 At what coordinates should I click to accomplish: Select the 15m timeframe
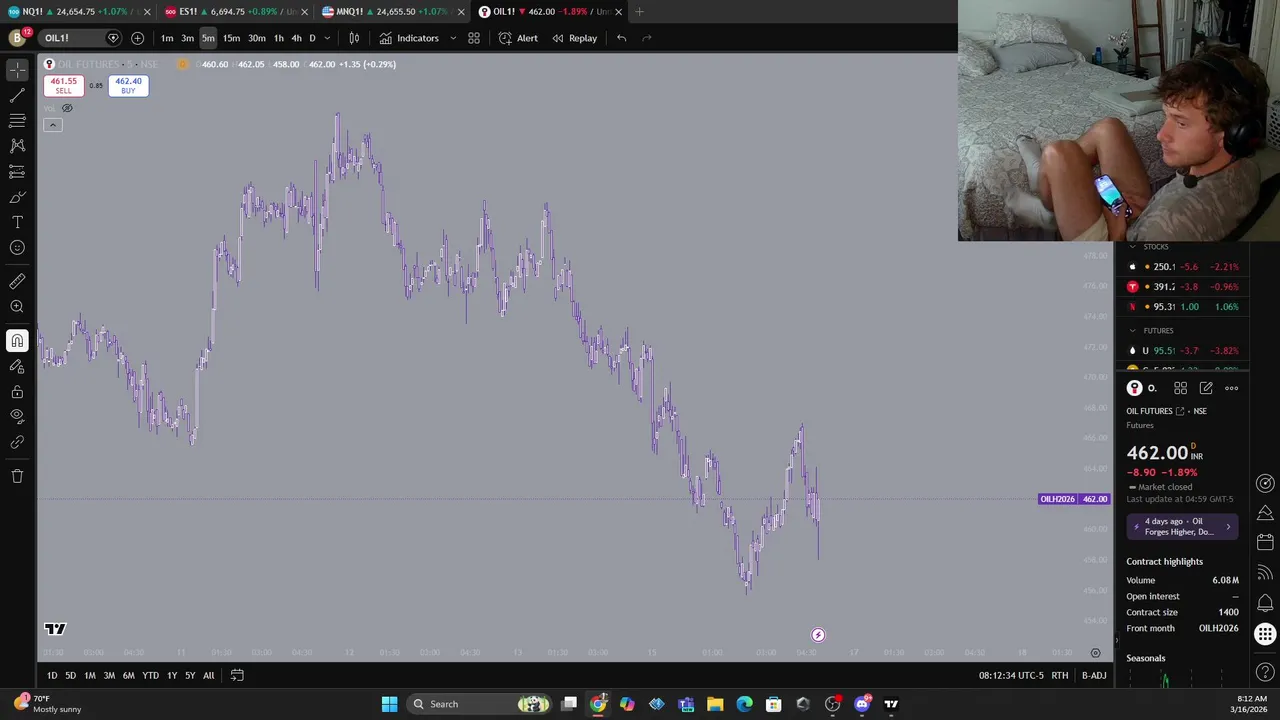coord(231,38)
